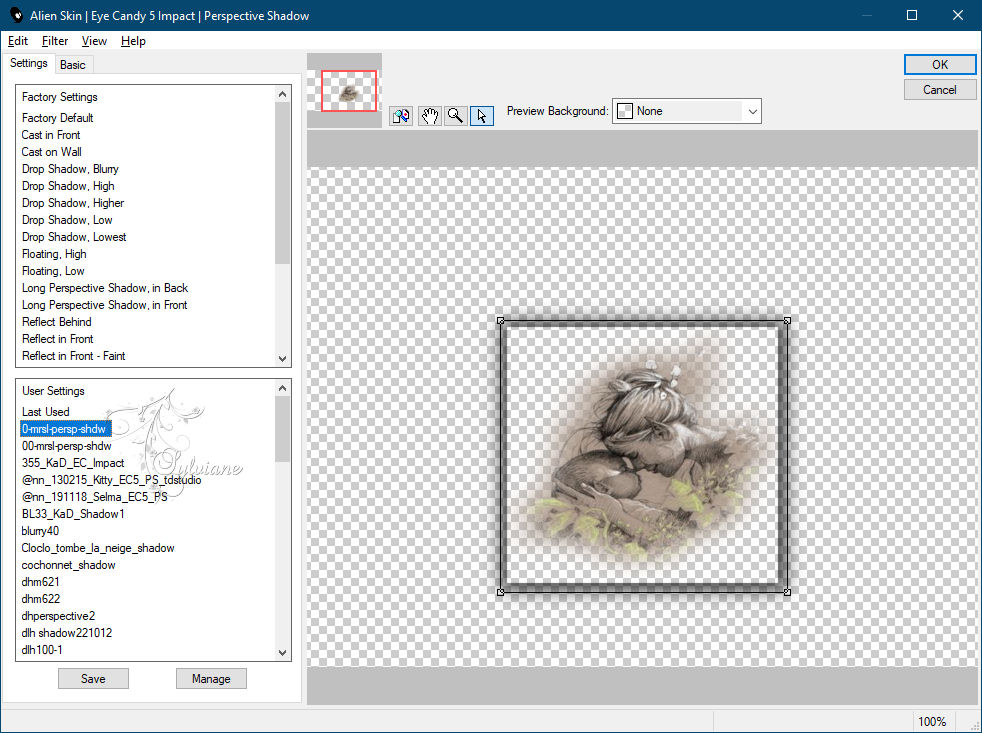Select the "Drop Shadow, Higher" preset
The width and height of the screenshot is (982, 733).
tap(73, 202)
